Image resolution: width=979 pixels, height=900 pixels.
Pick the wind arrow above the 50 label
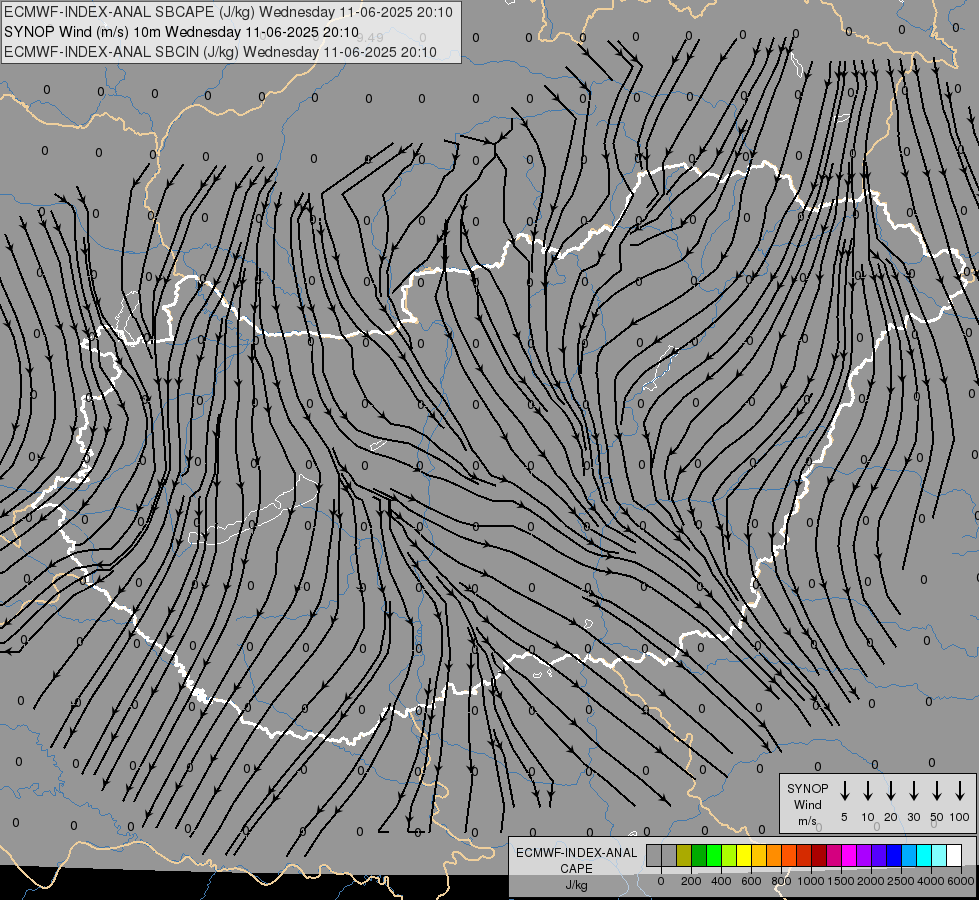(937, 791)
